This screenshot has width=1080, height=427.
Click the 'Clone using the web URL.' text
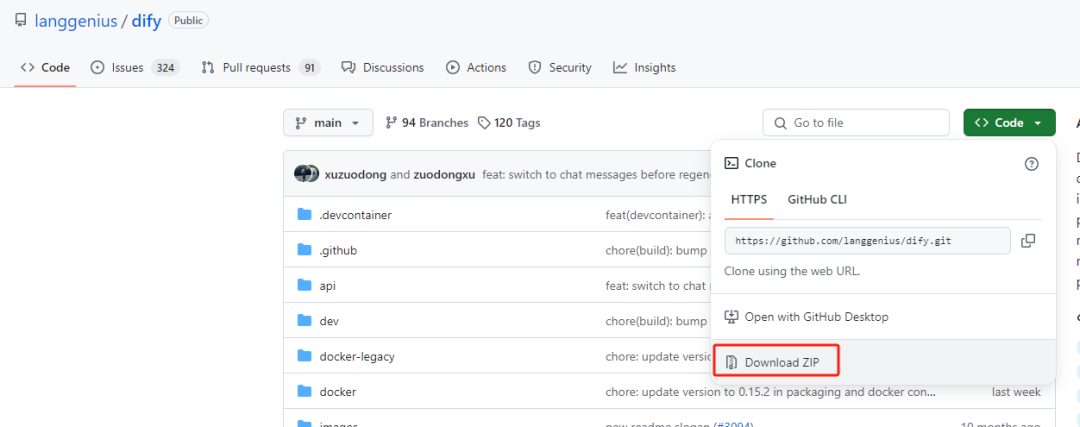(791, 271)
